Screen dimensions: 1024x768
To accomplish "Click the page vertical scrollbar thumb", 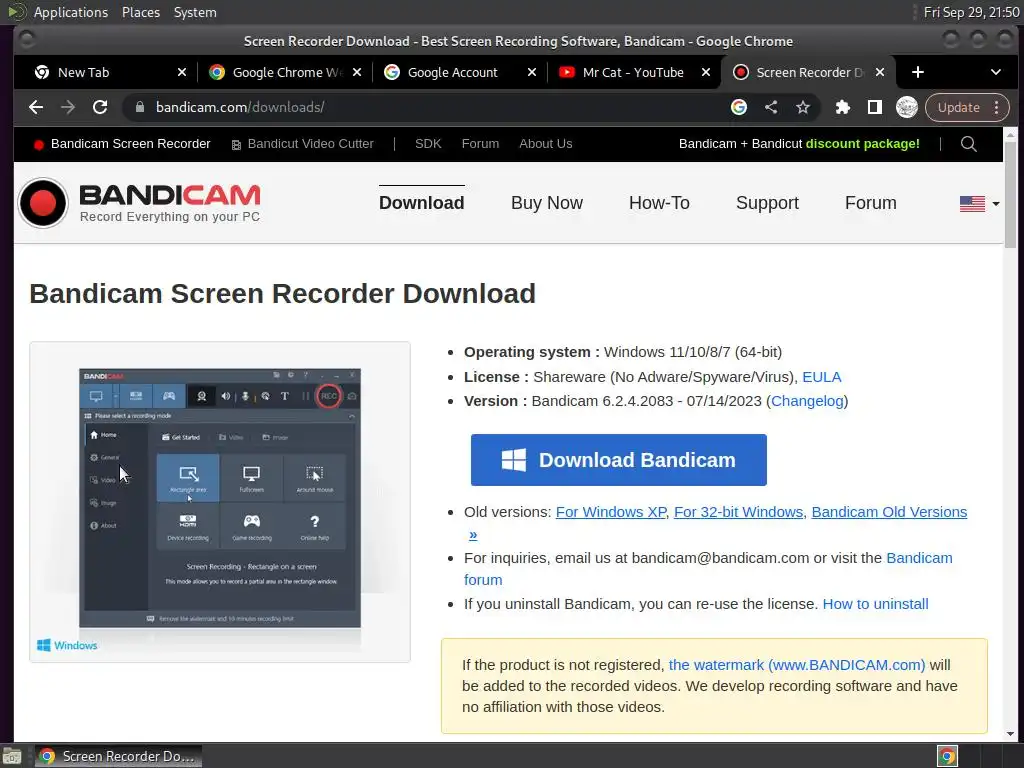I will coord(1010,194).
